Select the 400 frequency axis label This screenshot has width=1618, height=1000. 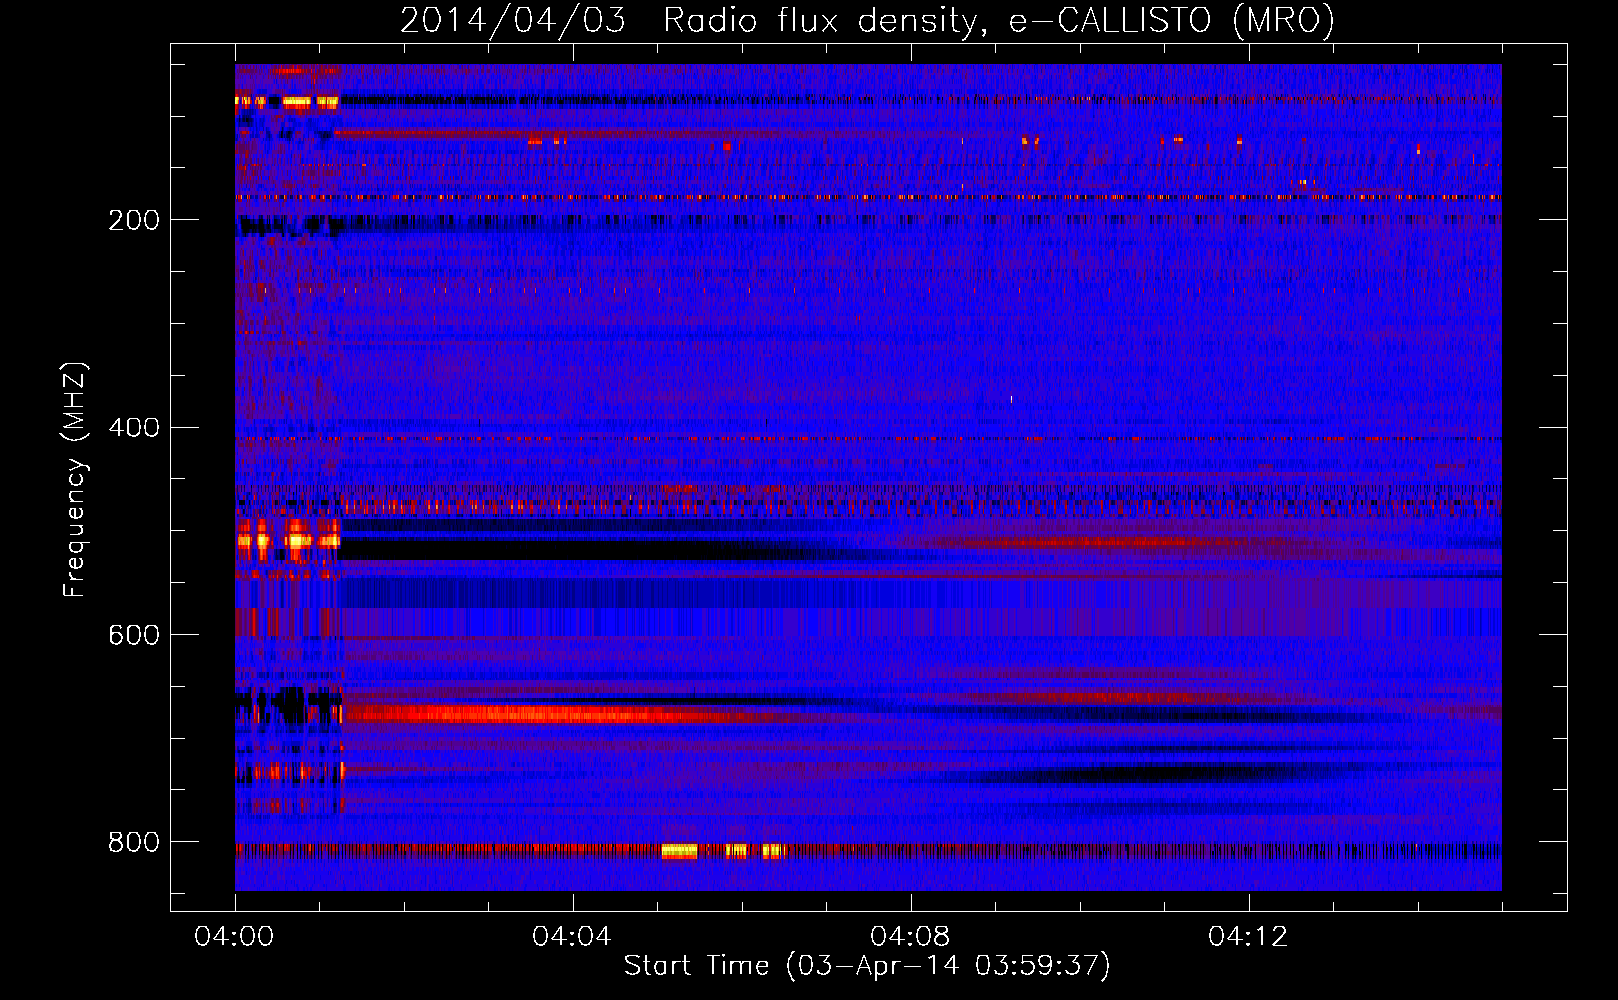pos(134,428)
